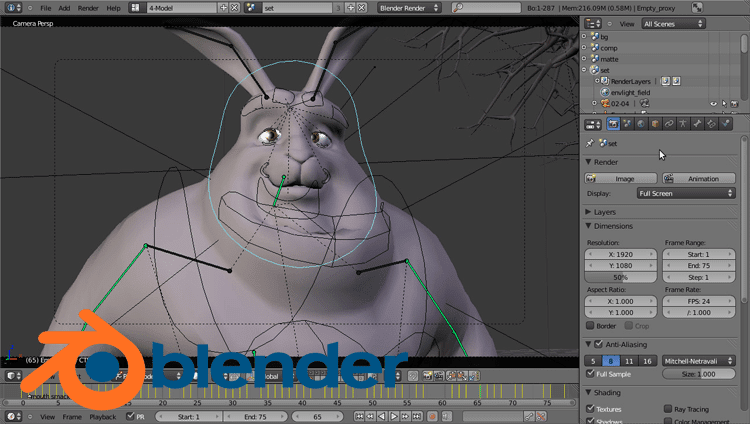Open the Full Screen display dropdown
This screenshot has height=424, width=750.
pyautogui.click(x=686, y=193)
